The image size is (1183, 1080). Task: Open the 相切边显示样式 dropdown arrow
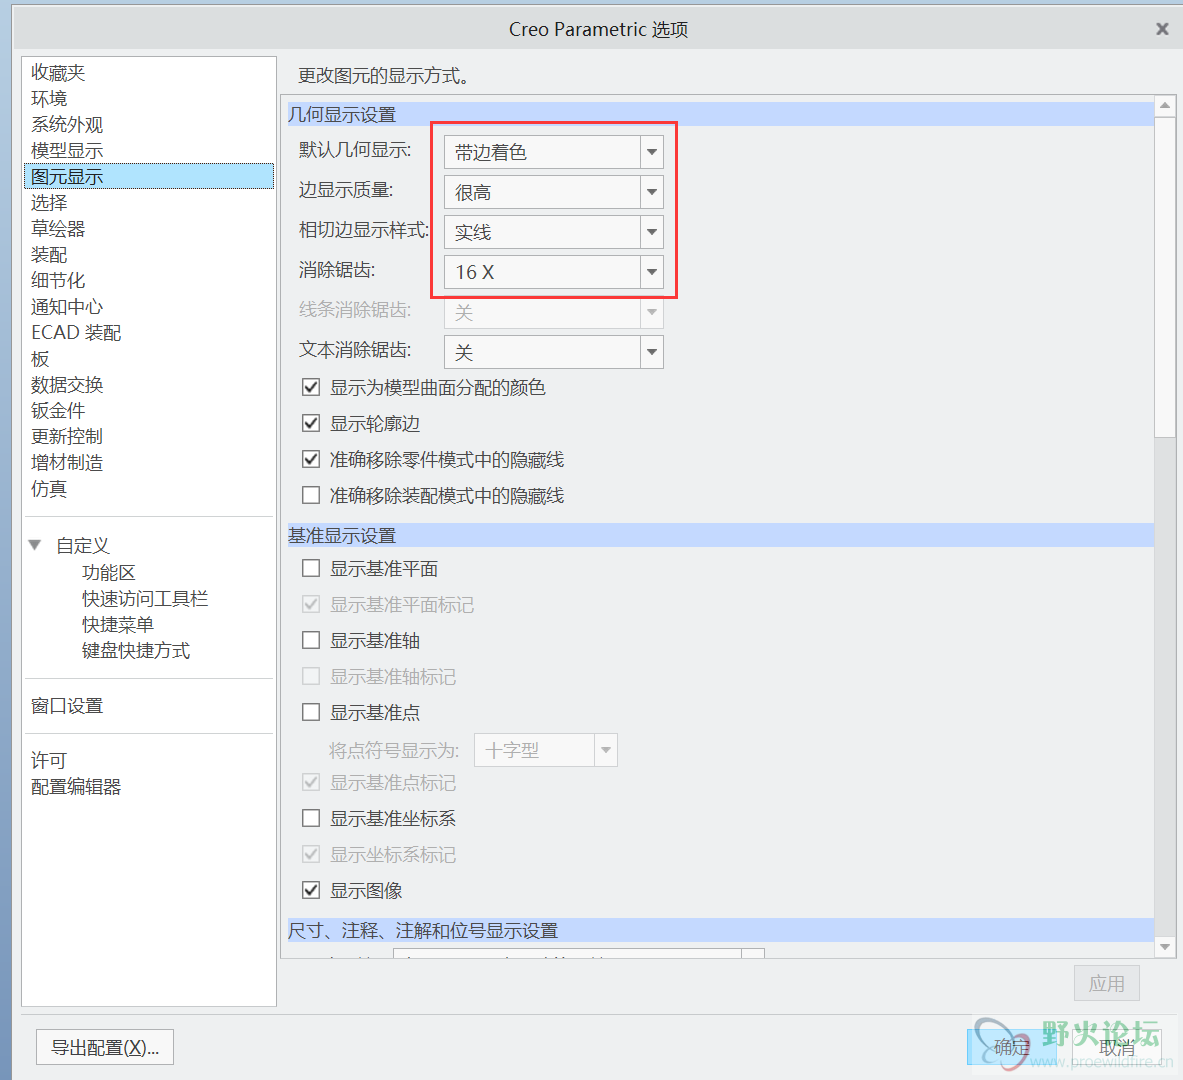[x=652, y=232]
